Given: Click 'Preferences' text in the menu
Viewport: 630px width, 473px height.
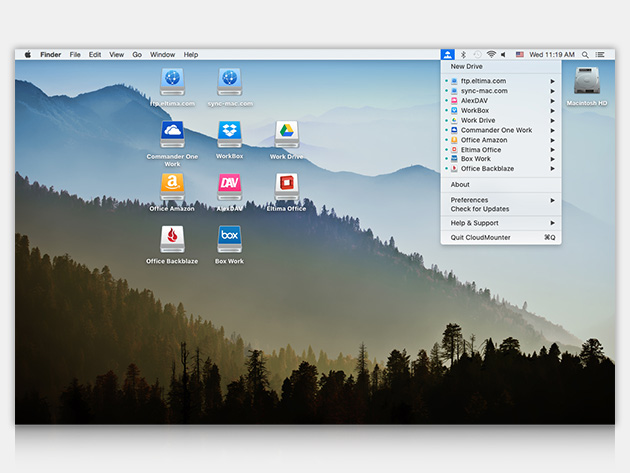Looking at the screenshot, I should click(469, 200).
